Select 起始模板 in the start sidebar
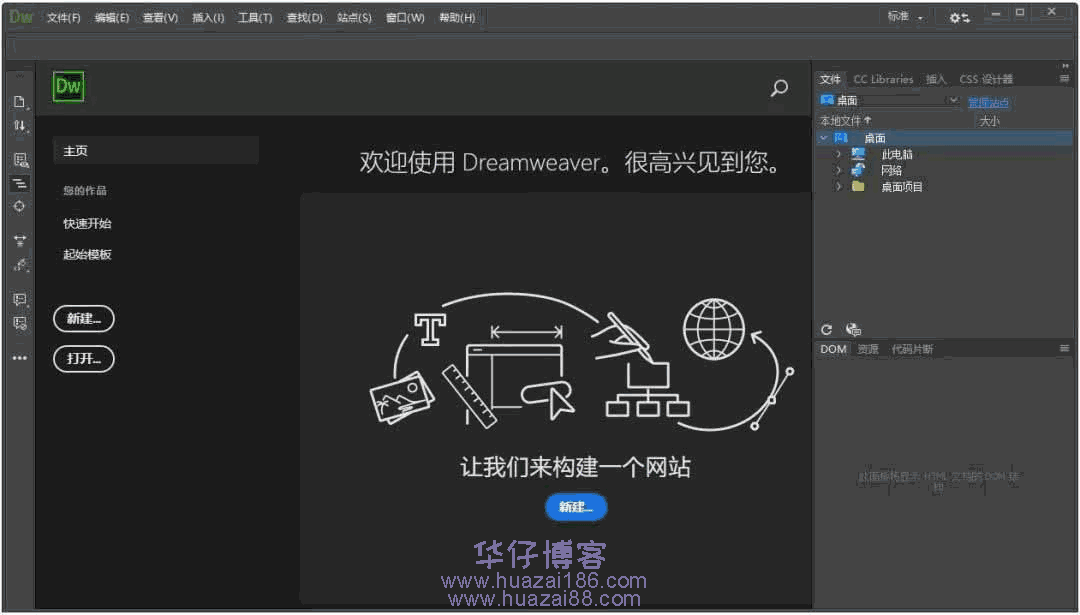 (87, 255)
